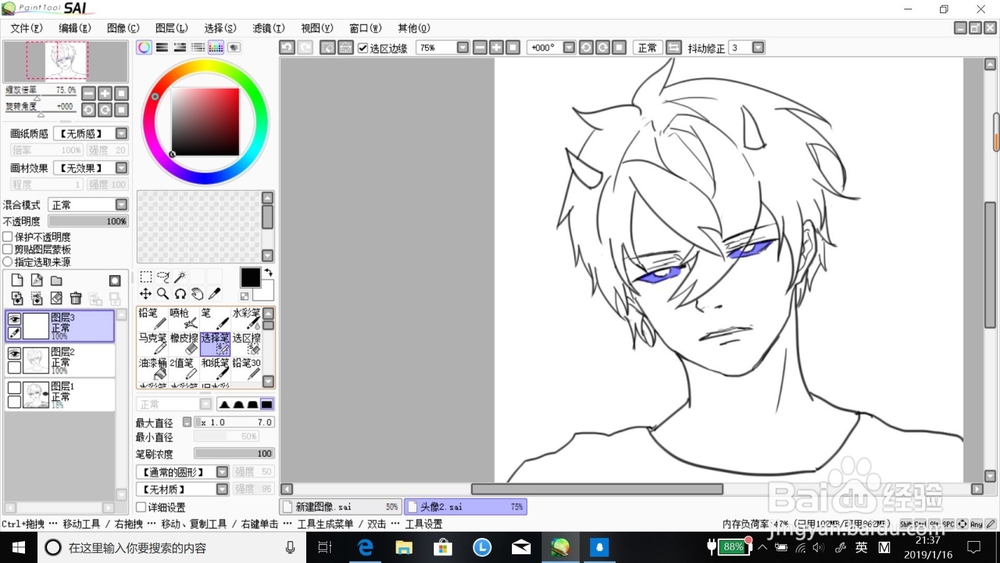This screenshot has height=563, width=1000.
Task: Select the 图层2 layer thumbnail
Action: (x=36, y=360)
